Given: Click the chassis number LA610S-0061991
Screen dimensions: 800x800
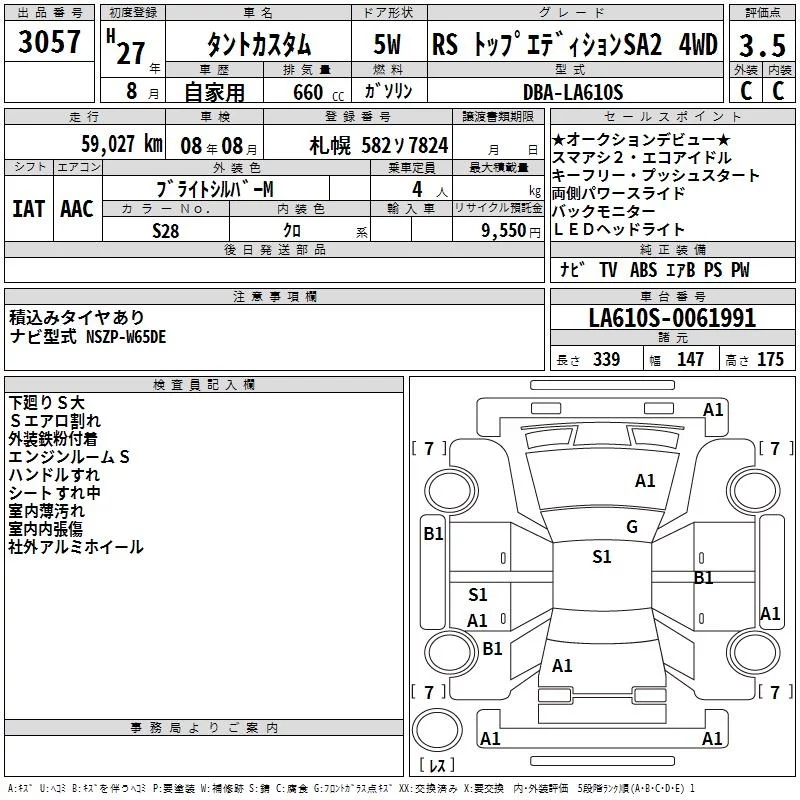Looking at the screenshot, I should (672, 318).
